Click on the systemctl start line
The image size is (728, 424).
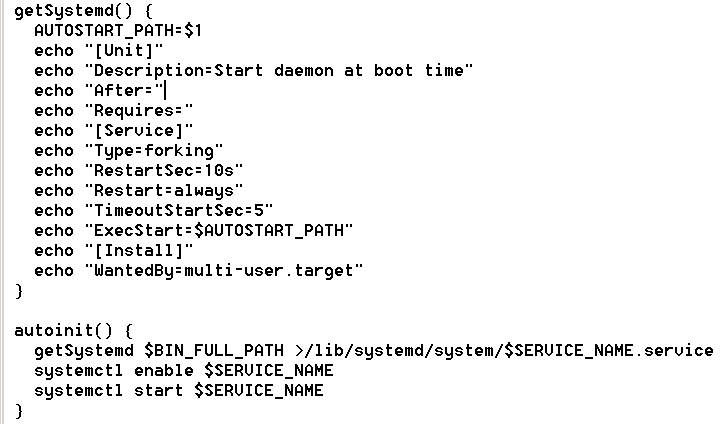tap(178, 390)
